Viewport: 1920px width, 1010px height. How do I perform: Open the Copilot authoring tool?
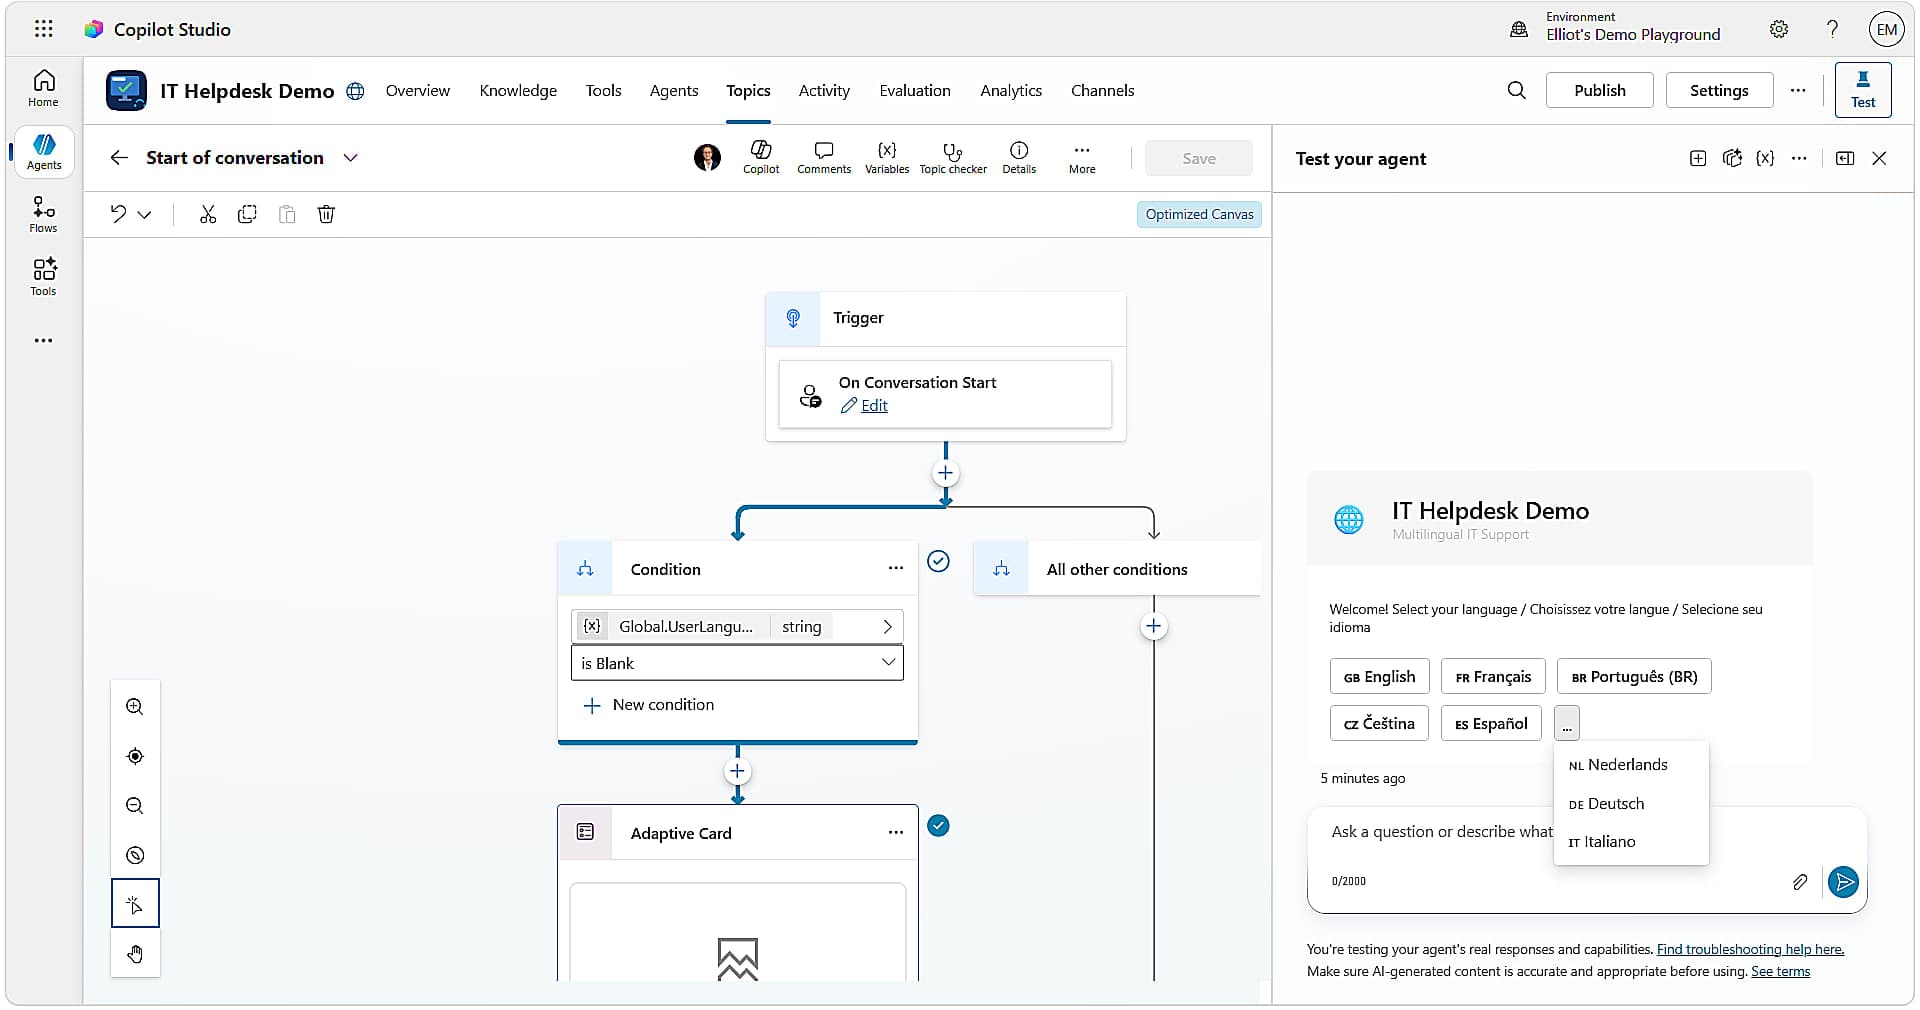[x=761, y=157]
